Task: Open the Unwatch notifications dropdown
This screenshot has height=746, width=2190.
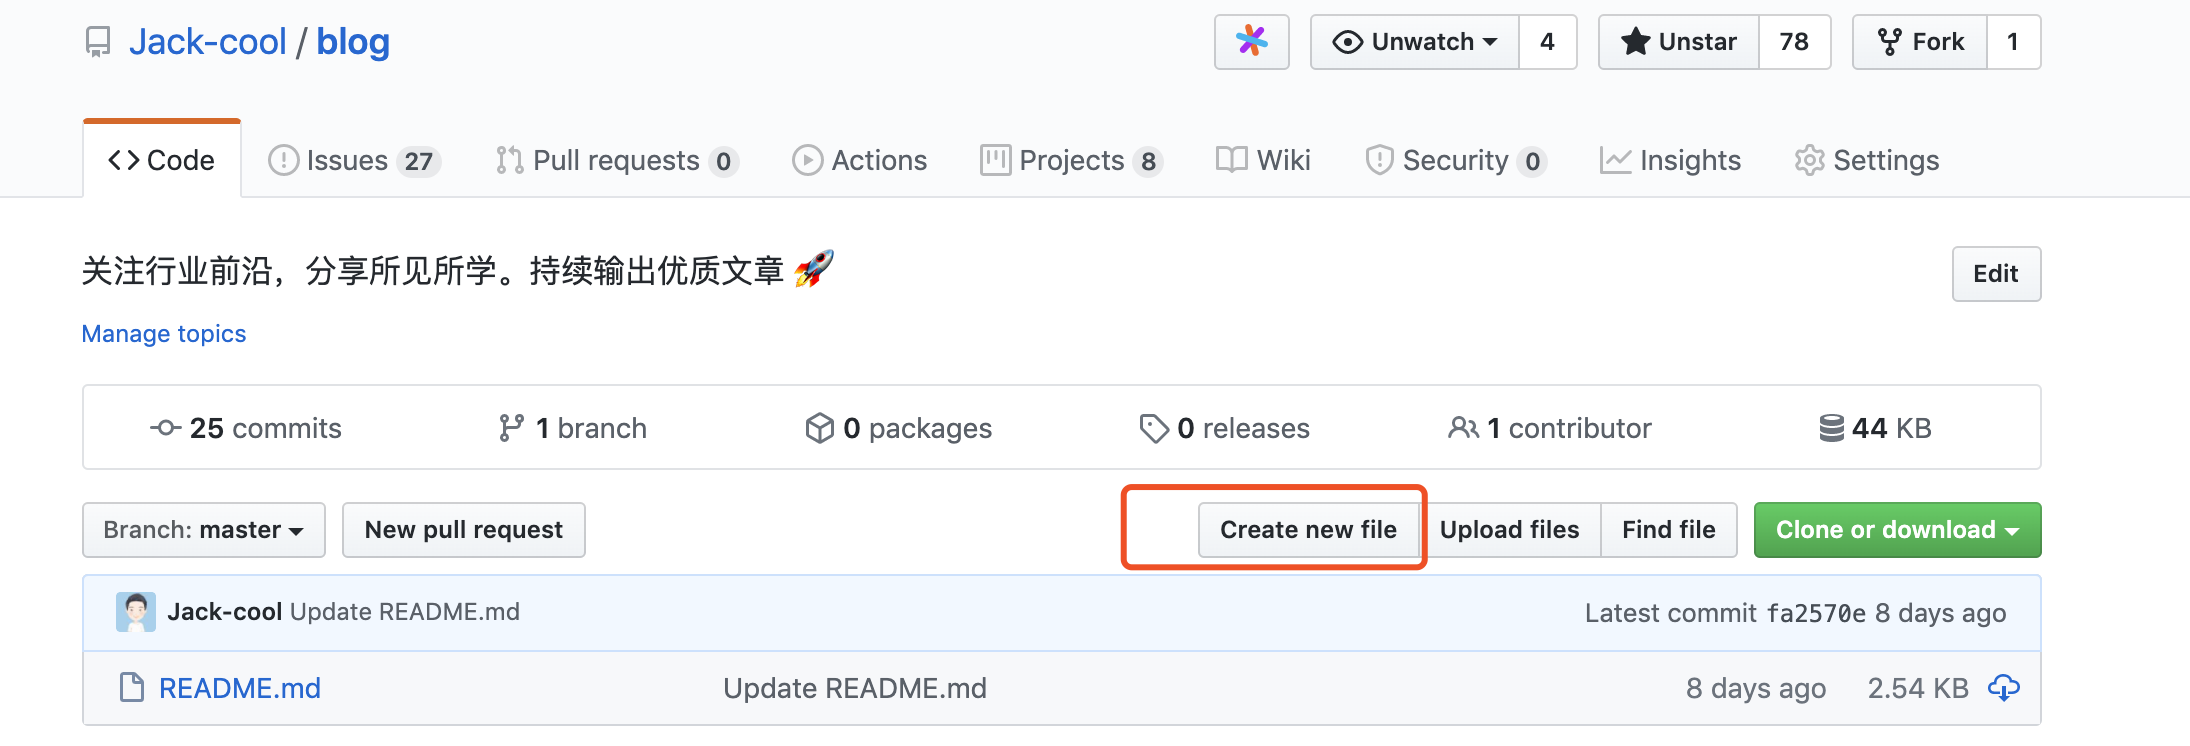Action: click(1415, 42)
